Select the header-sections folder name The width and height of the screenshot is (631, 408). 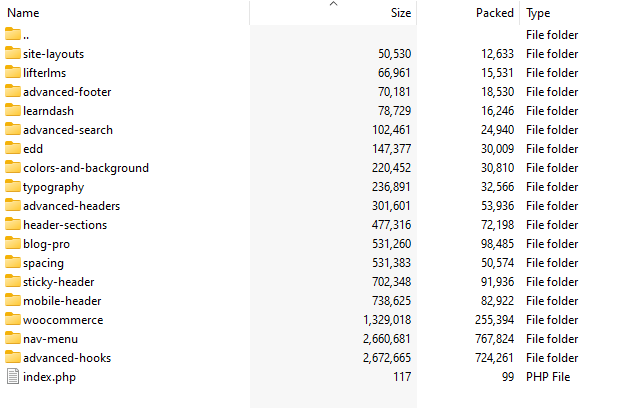(x=65, y=225)
